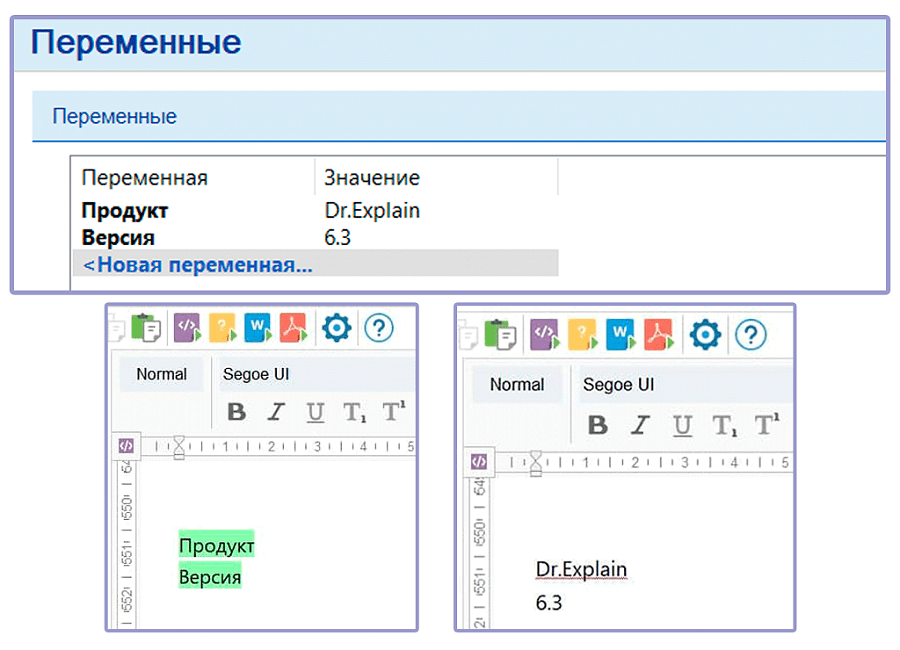Click the '6.3' text in the editor page
900x650 pixels.
pos(549,602)
